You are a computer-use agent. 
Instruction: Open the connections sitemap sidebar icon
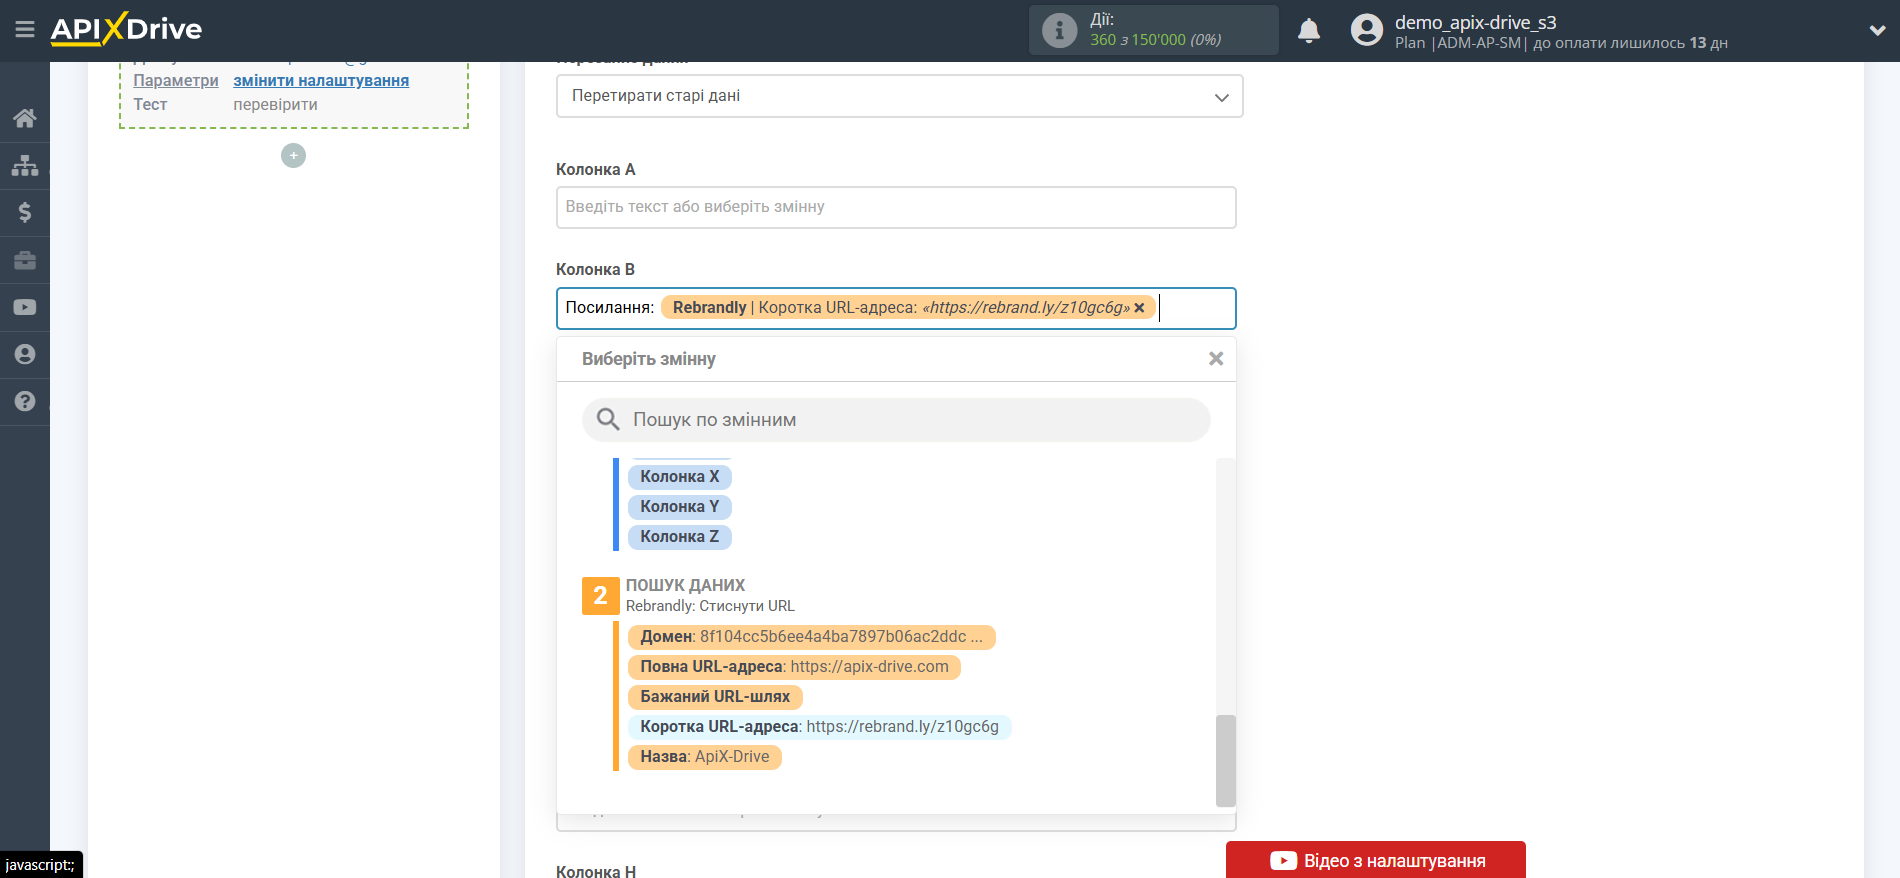click(25, 165)
